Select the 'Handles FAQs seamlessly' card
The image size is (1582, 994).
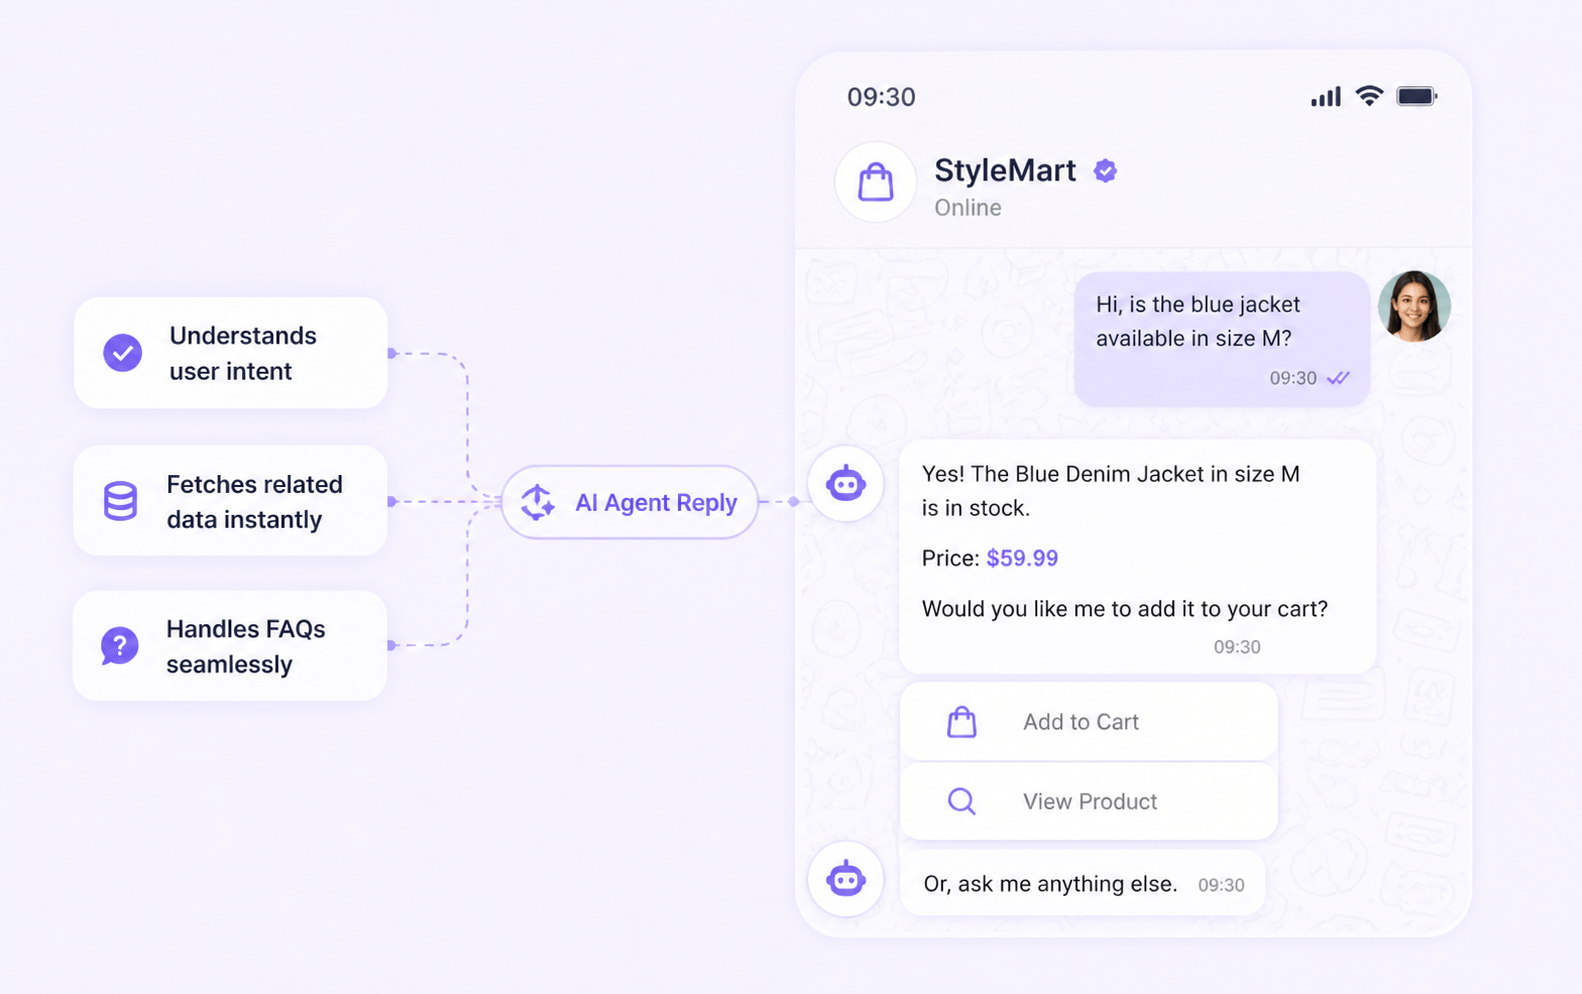(230, 646)
